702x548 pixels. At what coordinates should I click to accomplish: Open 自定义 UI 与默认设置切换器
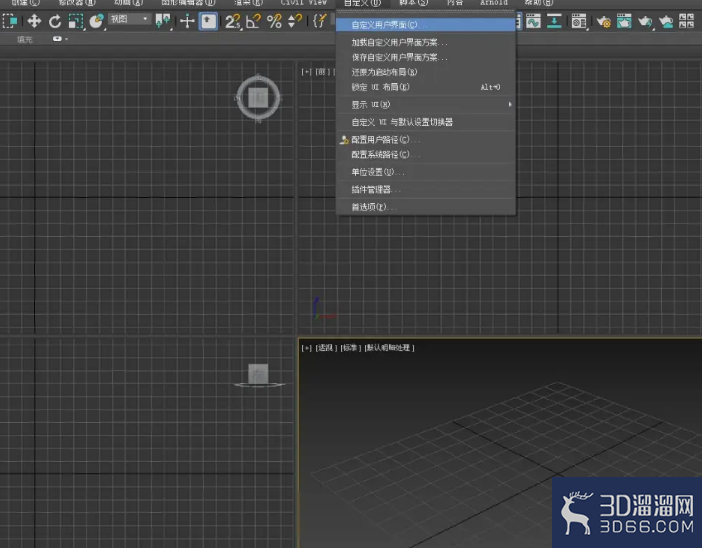click(426, 122)
